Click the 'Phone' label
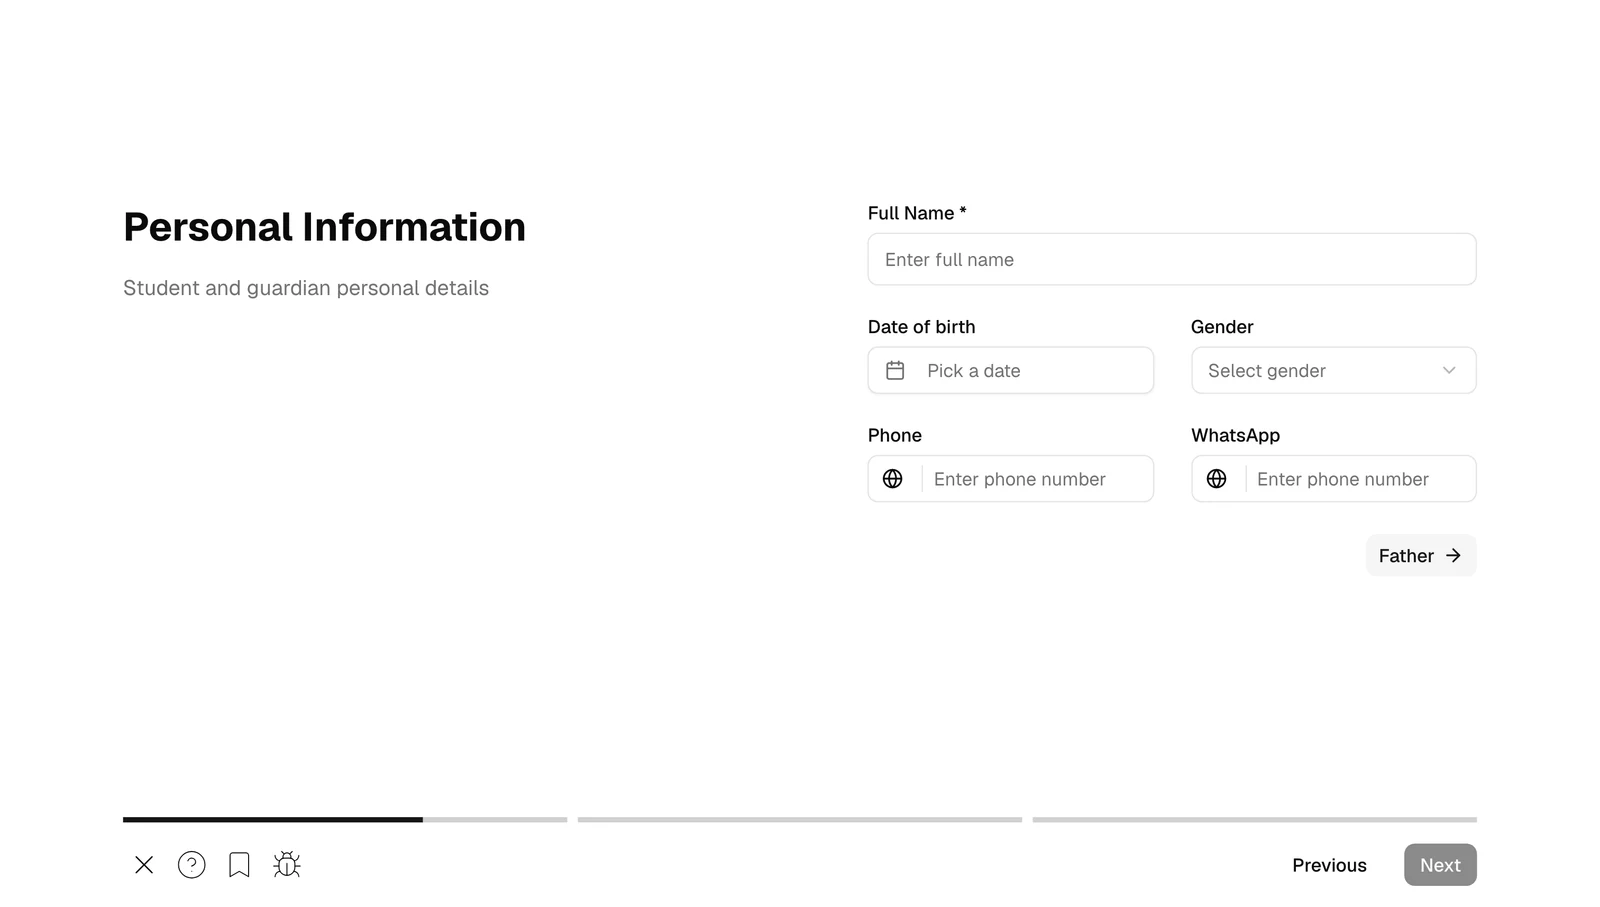 click(895, 435)
